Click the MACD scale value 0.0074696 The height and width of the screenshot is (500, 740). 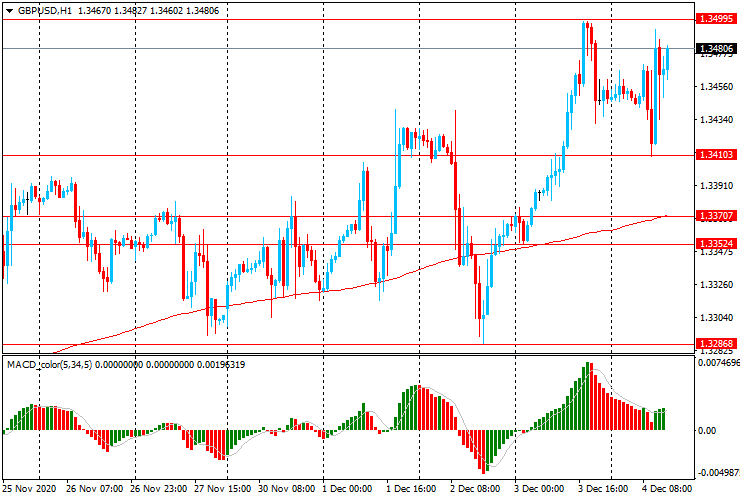(x=720, y=364)
